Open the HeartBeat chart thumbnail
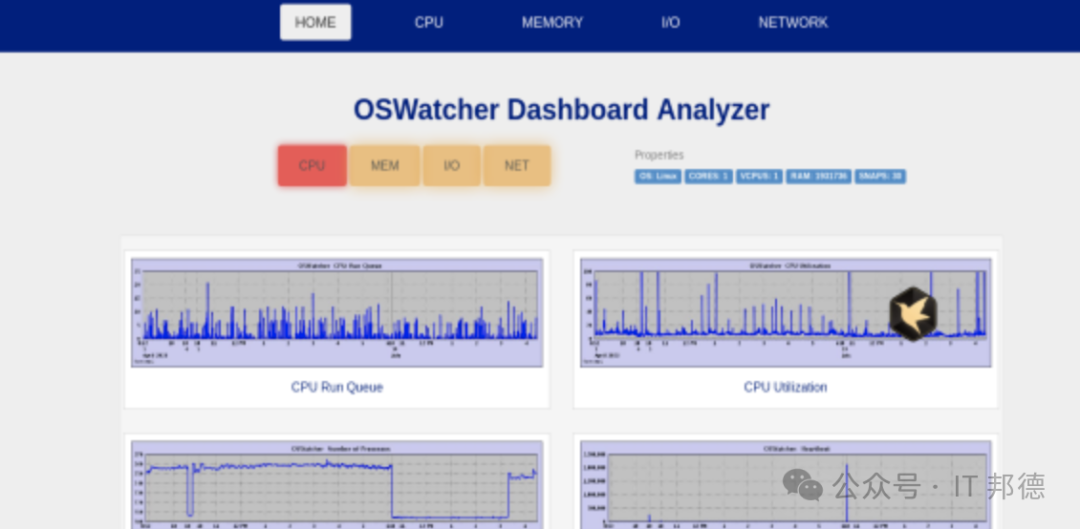 click(785, 485)
